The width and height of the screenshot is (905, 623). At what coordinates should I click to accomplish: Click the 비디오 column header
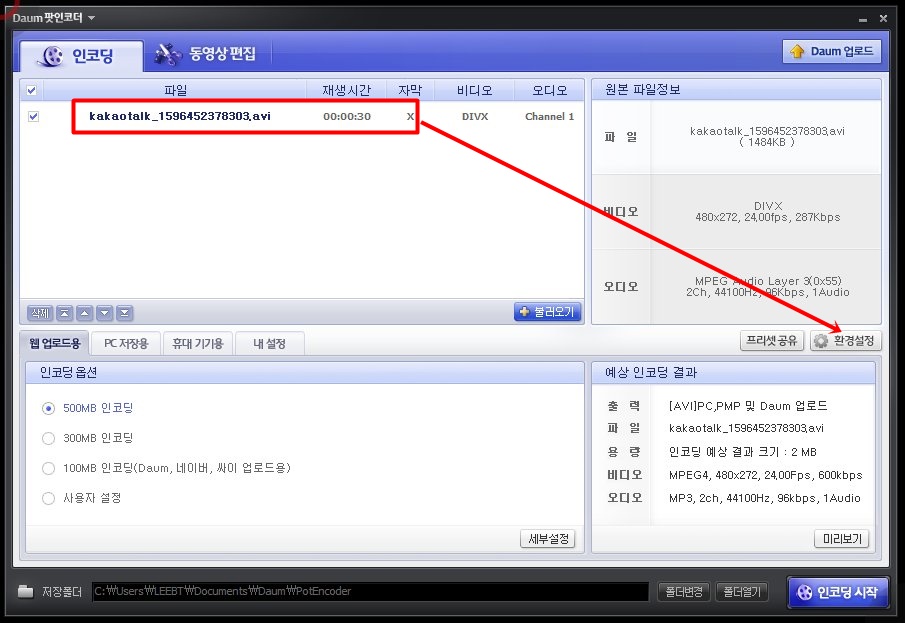[x=474, y=90]
